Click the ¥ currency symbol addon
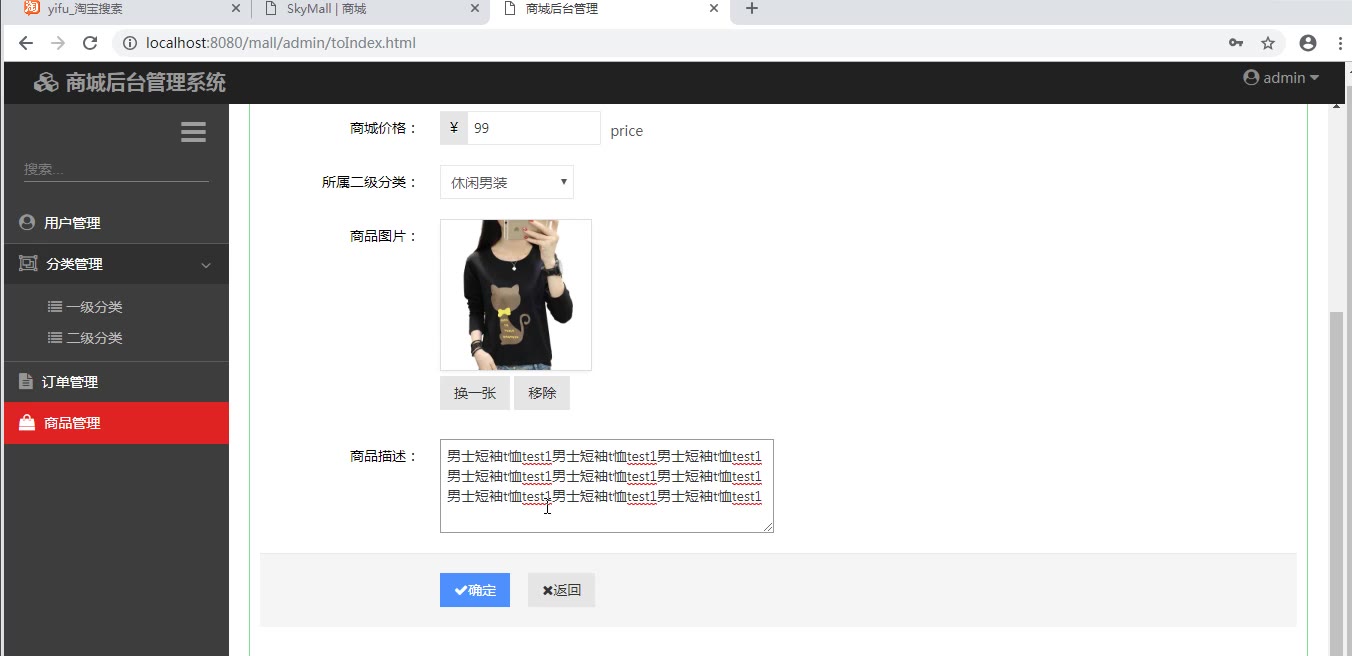The height and width of the screenshot is (656, 1352). pyautogui.click(x=454, y=128)
